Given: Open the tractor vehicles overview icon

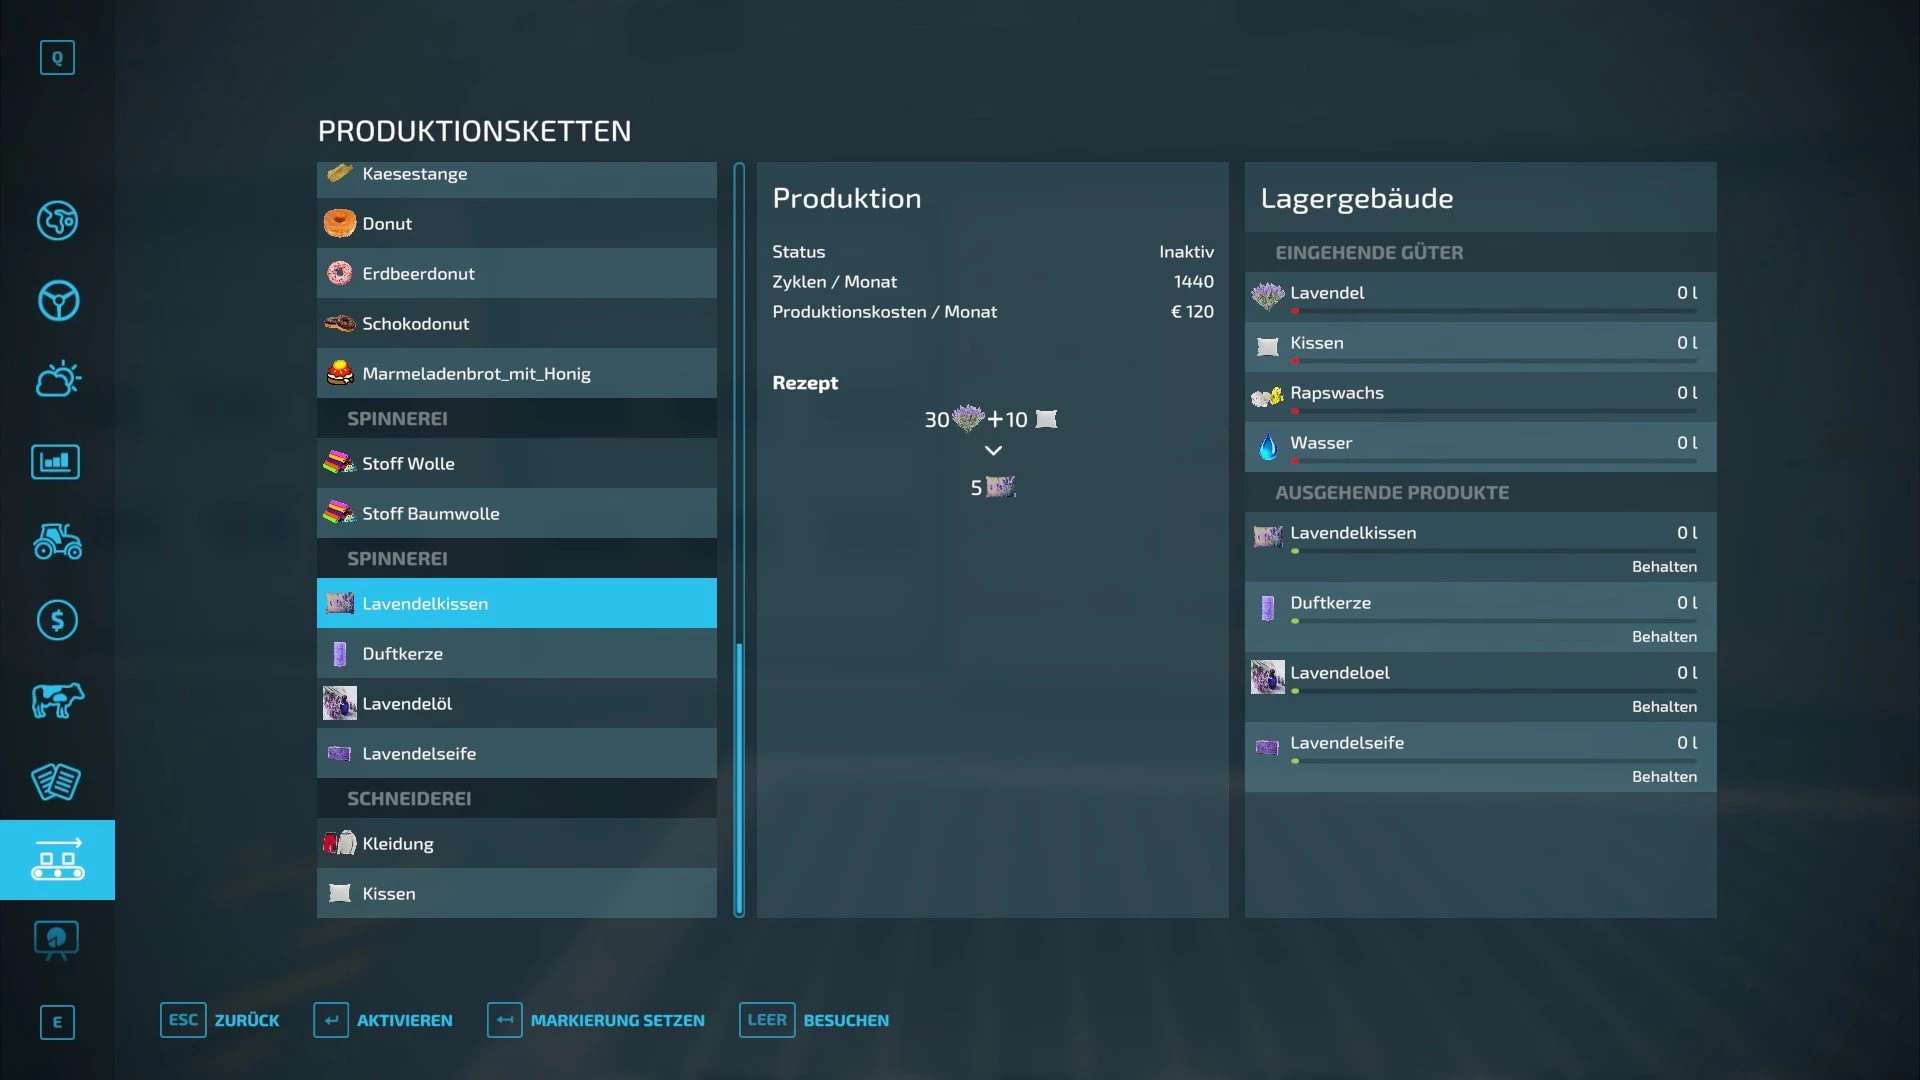Looking at the screenshot, I should click(57, 541).
